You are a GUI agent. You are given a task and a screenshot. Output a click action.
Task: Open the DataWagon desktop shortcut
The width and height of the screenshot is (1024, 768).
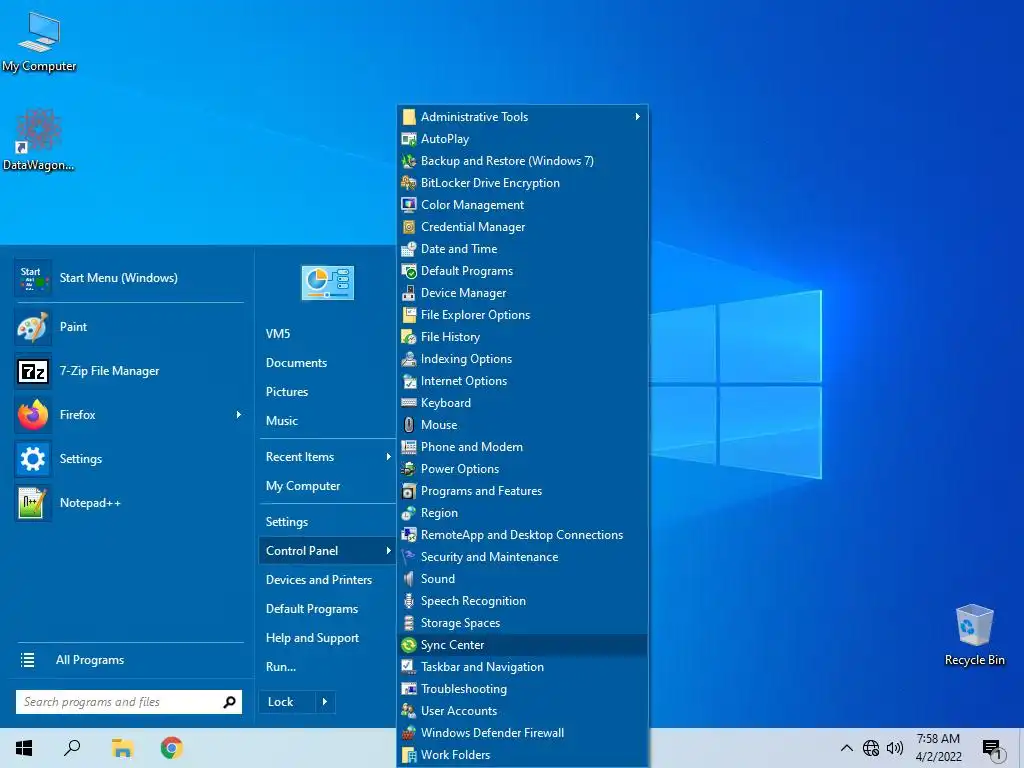[x=38, y=140]
